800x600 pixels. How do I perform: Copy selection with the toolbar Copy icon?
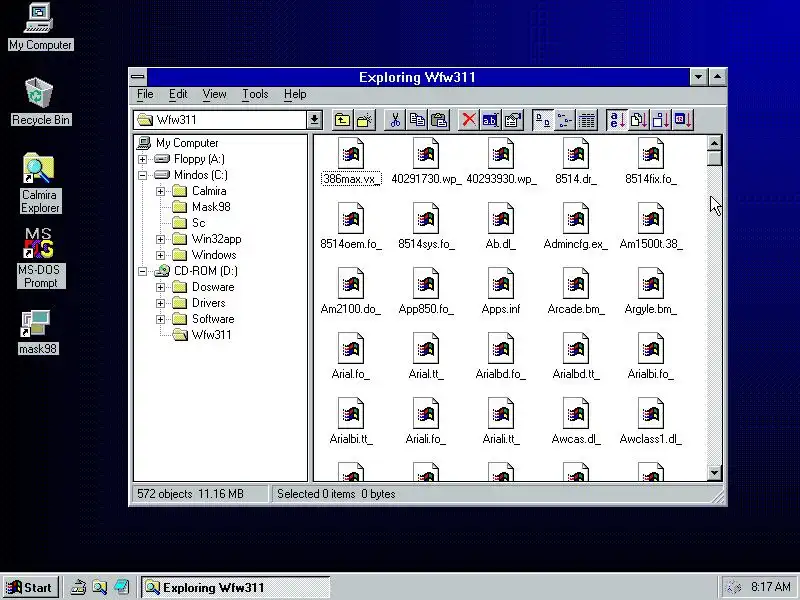(x=417, y=120)
